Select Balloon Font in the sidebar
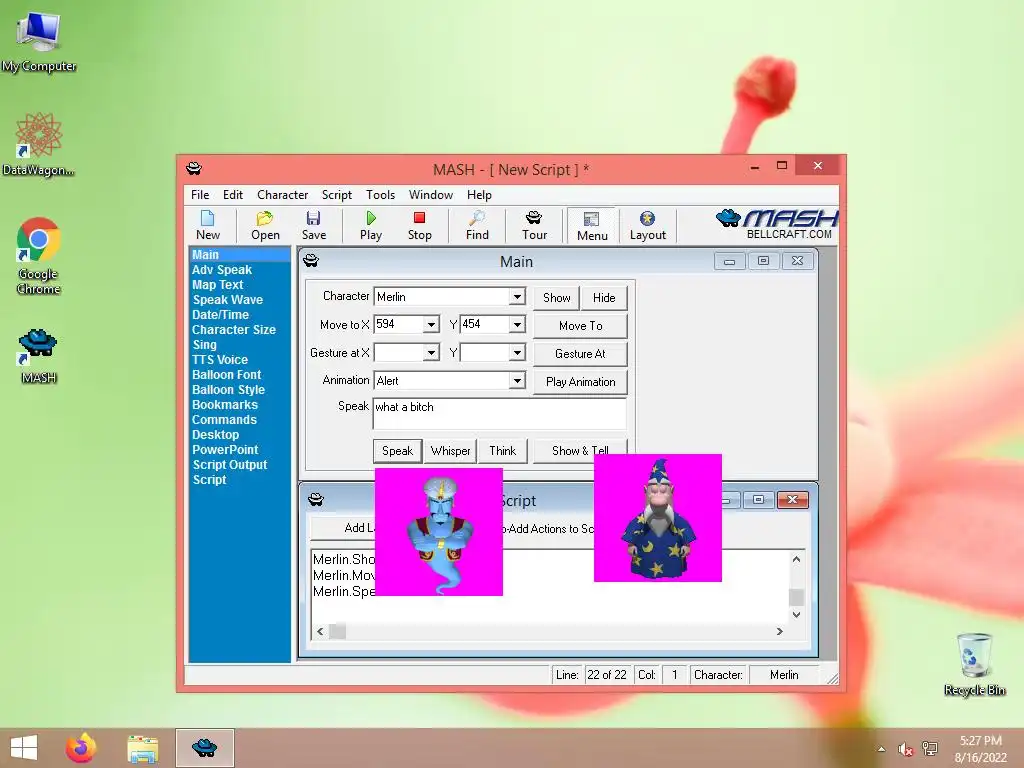 coord(226,375)
